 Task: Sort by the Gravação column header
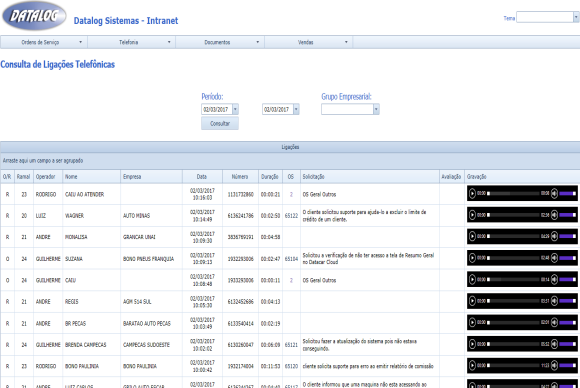[x=522, y=176]
